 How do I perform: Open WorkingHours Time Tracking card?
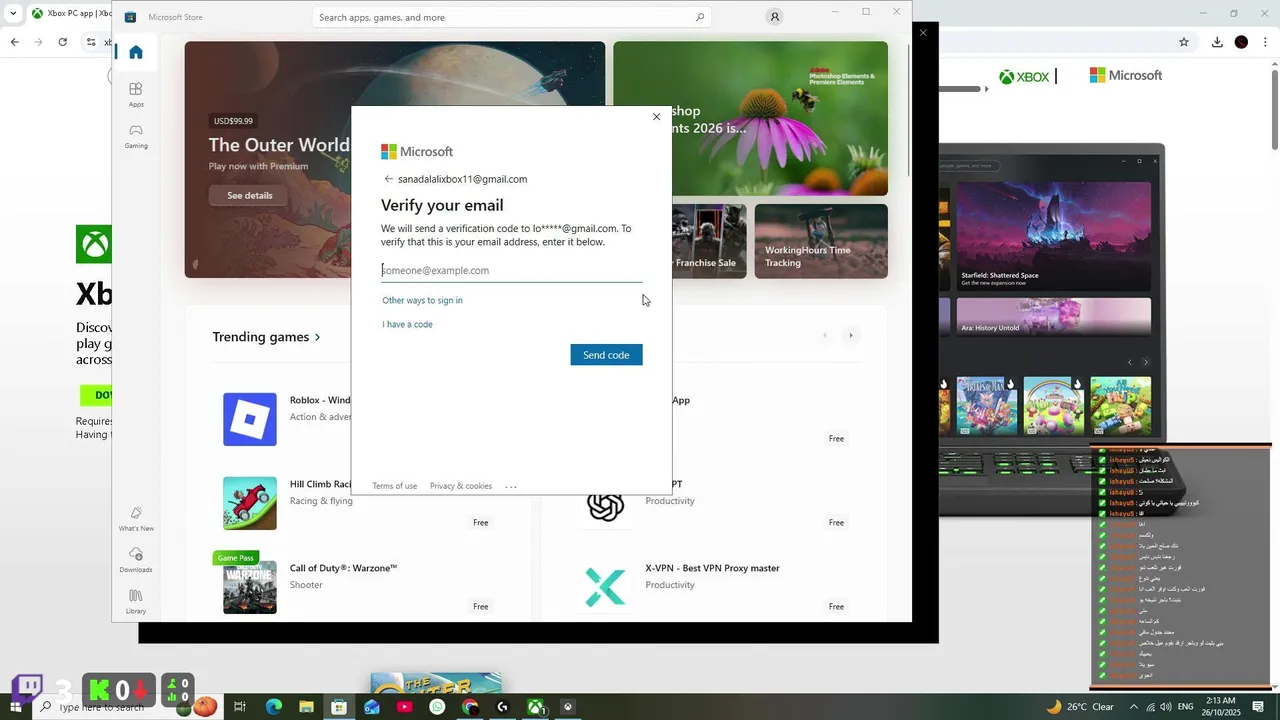(821, 241)
